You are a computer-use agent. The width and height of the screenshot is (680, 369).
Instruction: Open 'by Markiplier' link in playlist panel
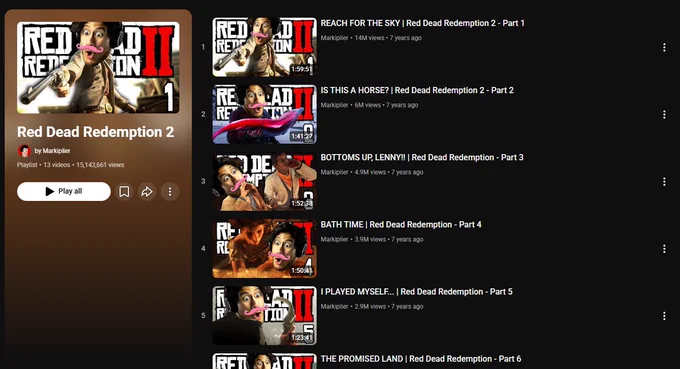52,151
